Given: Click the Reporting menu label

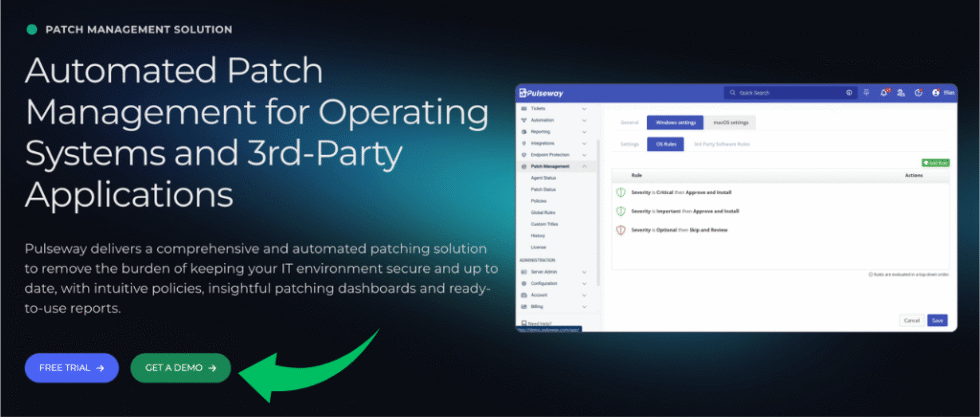Looking at the screenshot, I should 541,132.
